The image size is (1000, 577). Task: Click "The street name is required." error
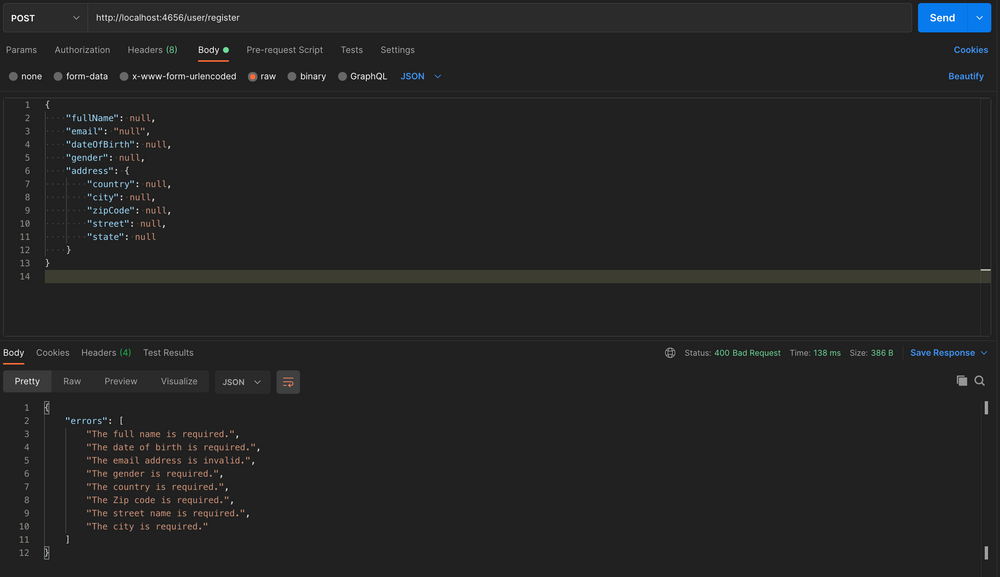(166, 513)
